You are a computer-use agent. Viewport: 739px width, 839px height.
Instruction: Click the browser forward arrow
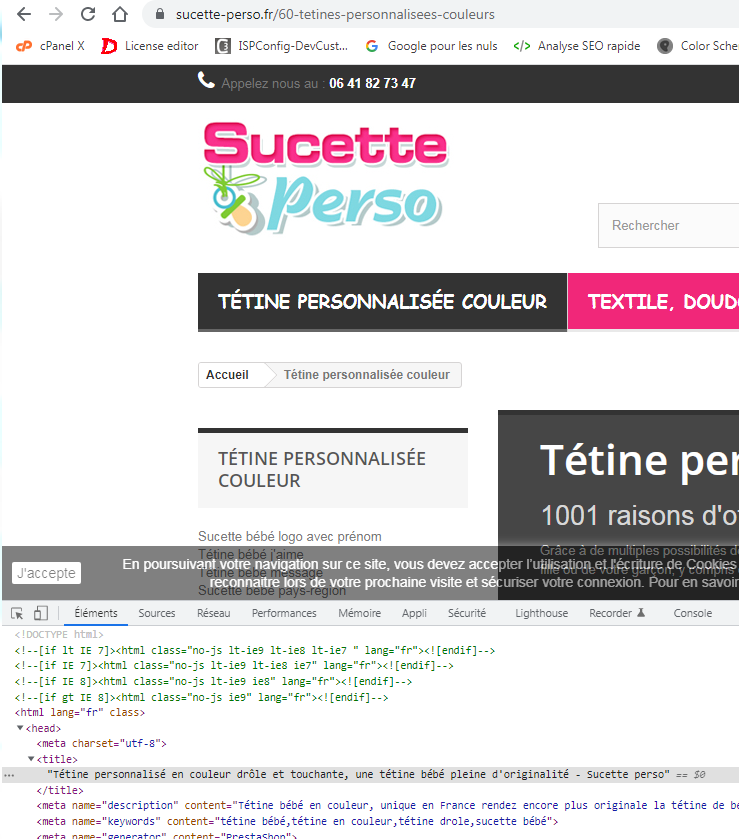click(x=56, y=14)
